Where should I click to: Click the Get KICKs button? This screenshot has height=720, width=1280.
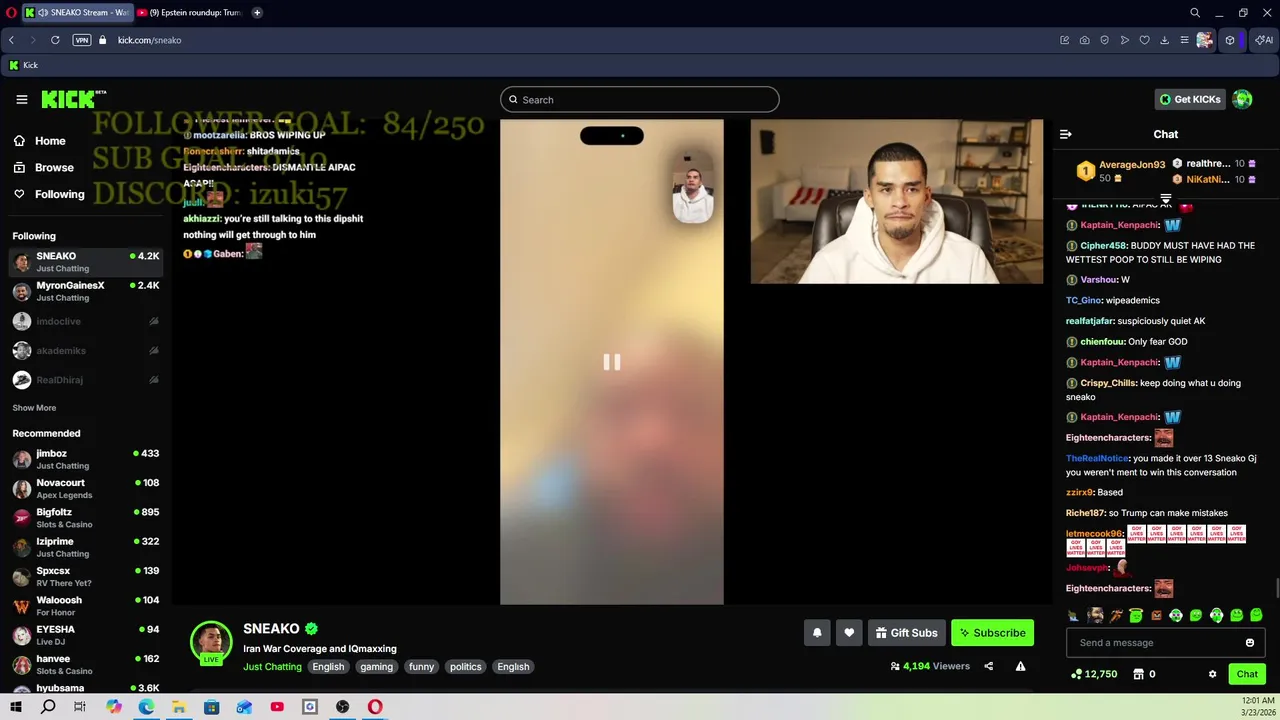point(1190,99)
